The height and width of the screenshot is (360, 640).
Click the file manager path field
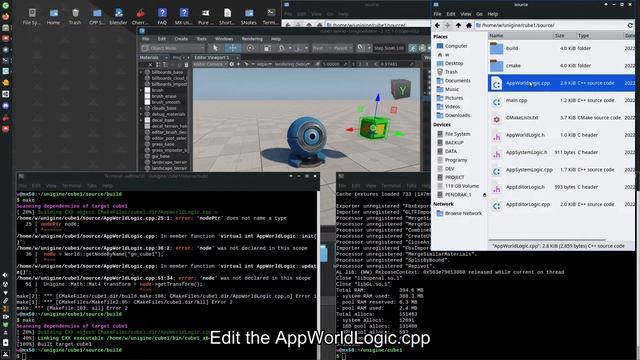coord(549,25)
